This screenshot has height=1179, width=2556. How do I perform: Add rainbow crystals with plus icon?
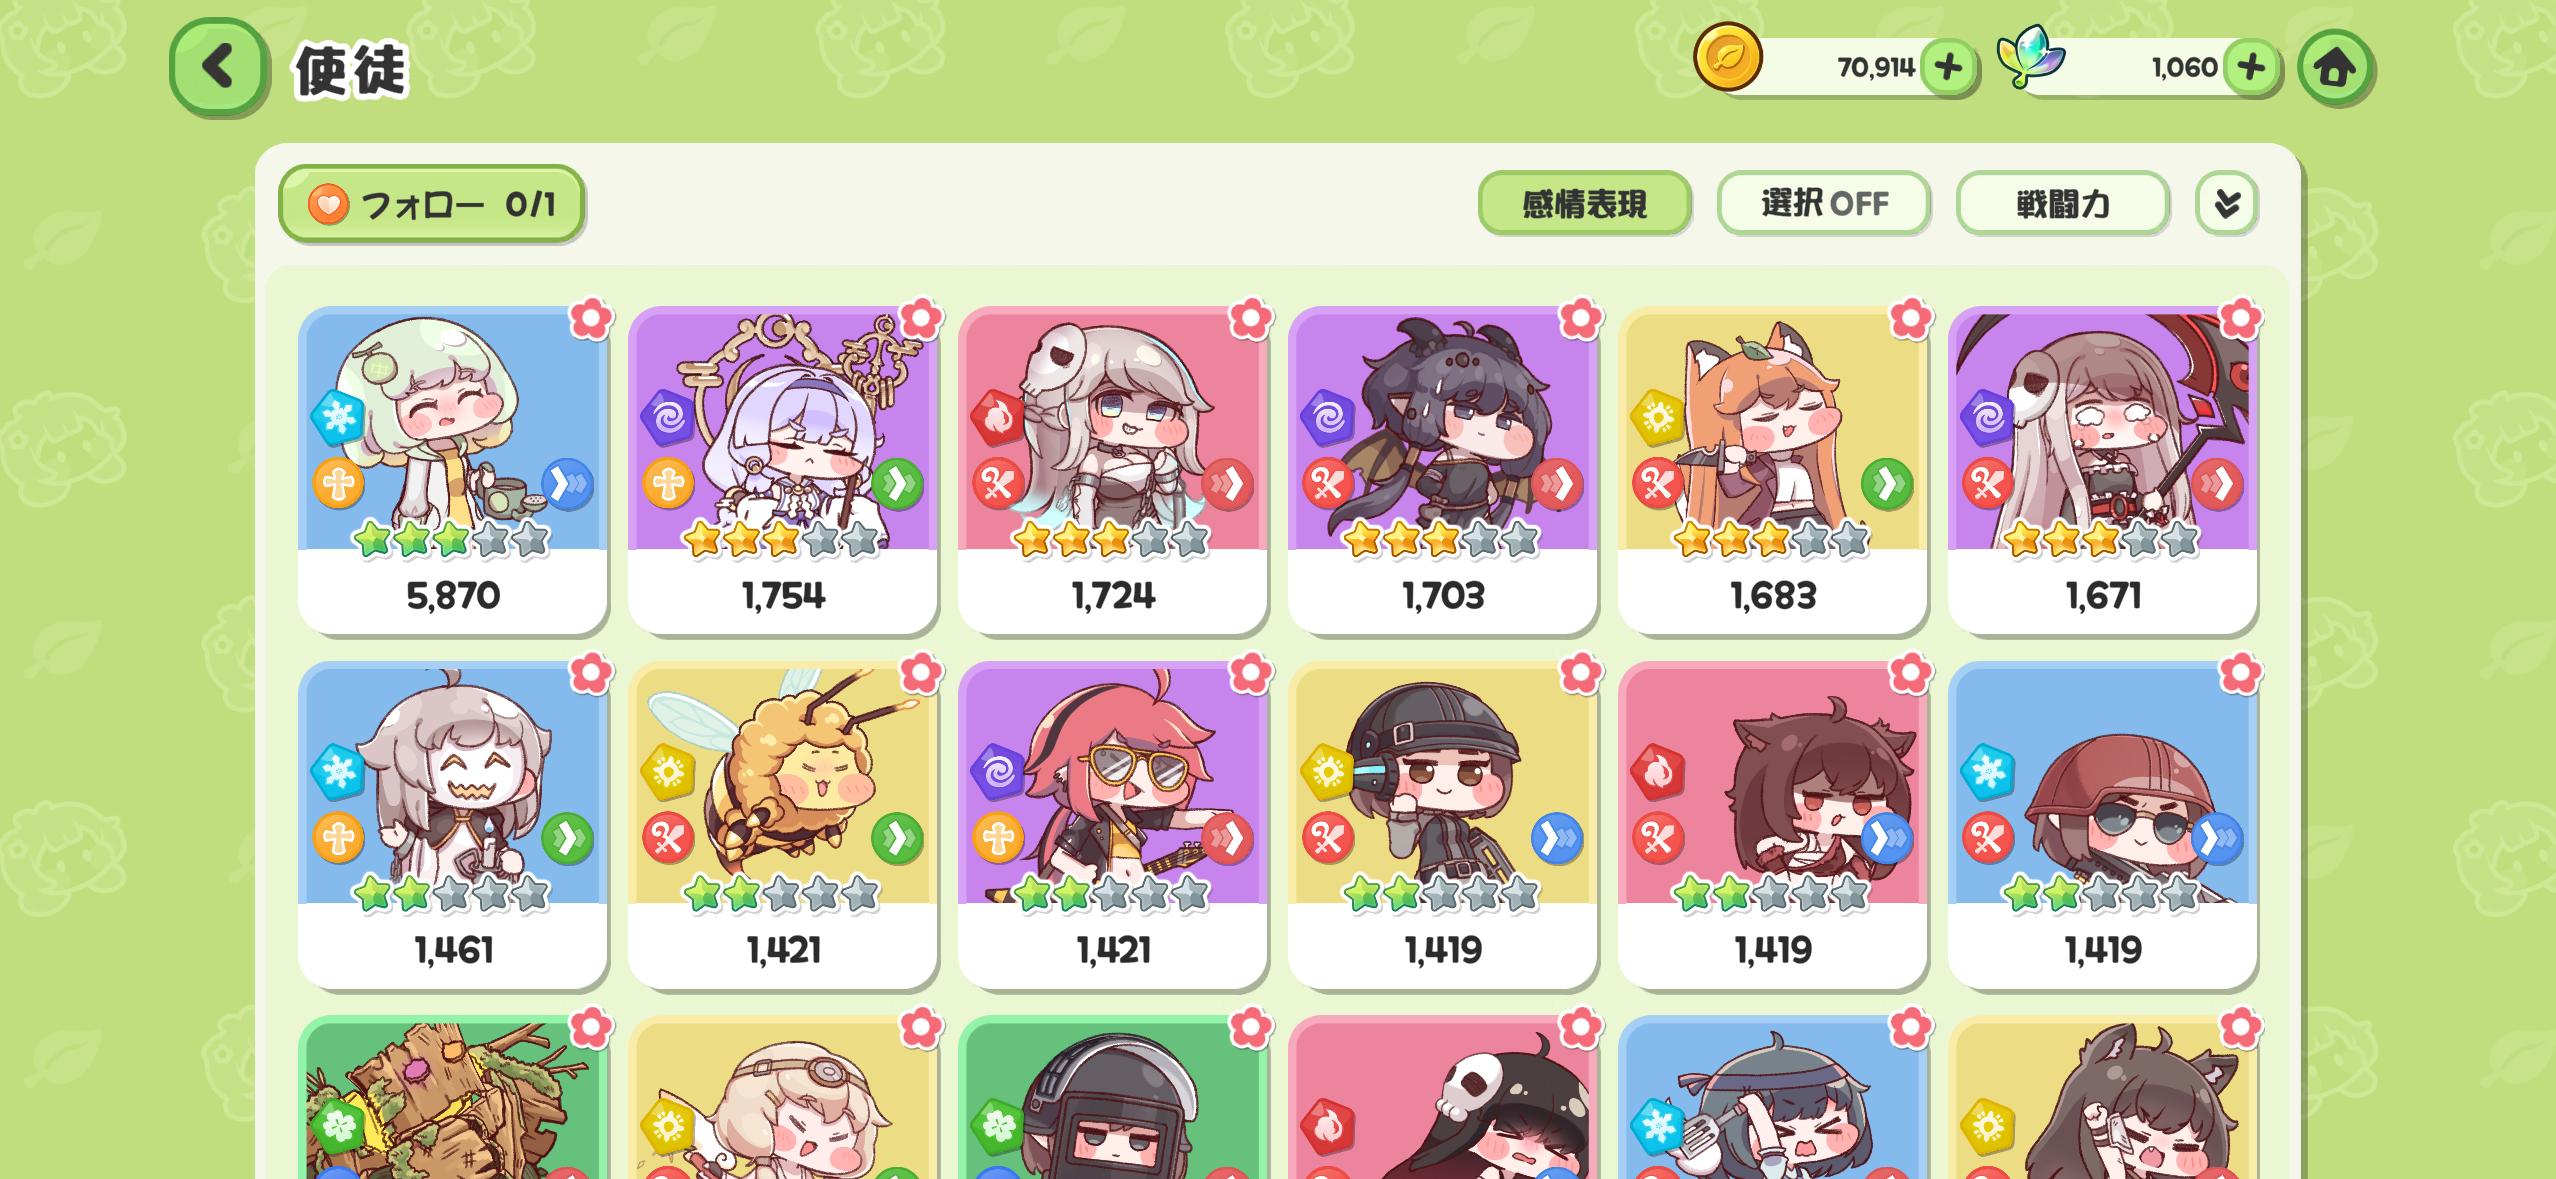[2251, 67]
